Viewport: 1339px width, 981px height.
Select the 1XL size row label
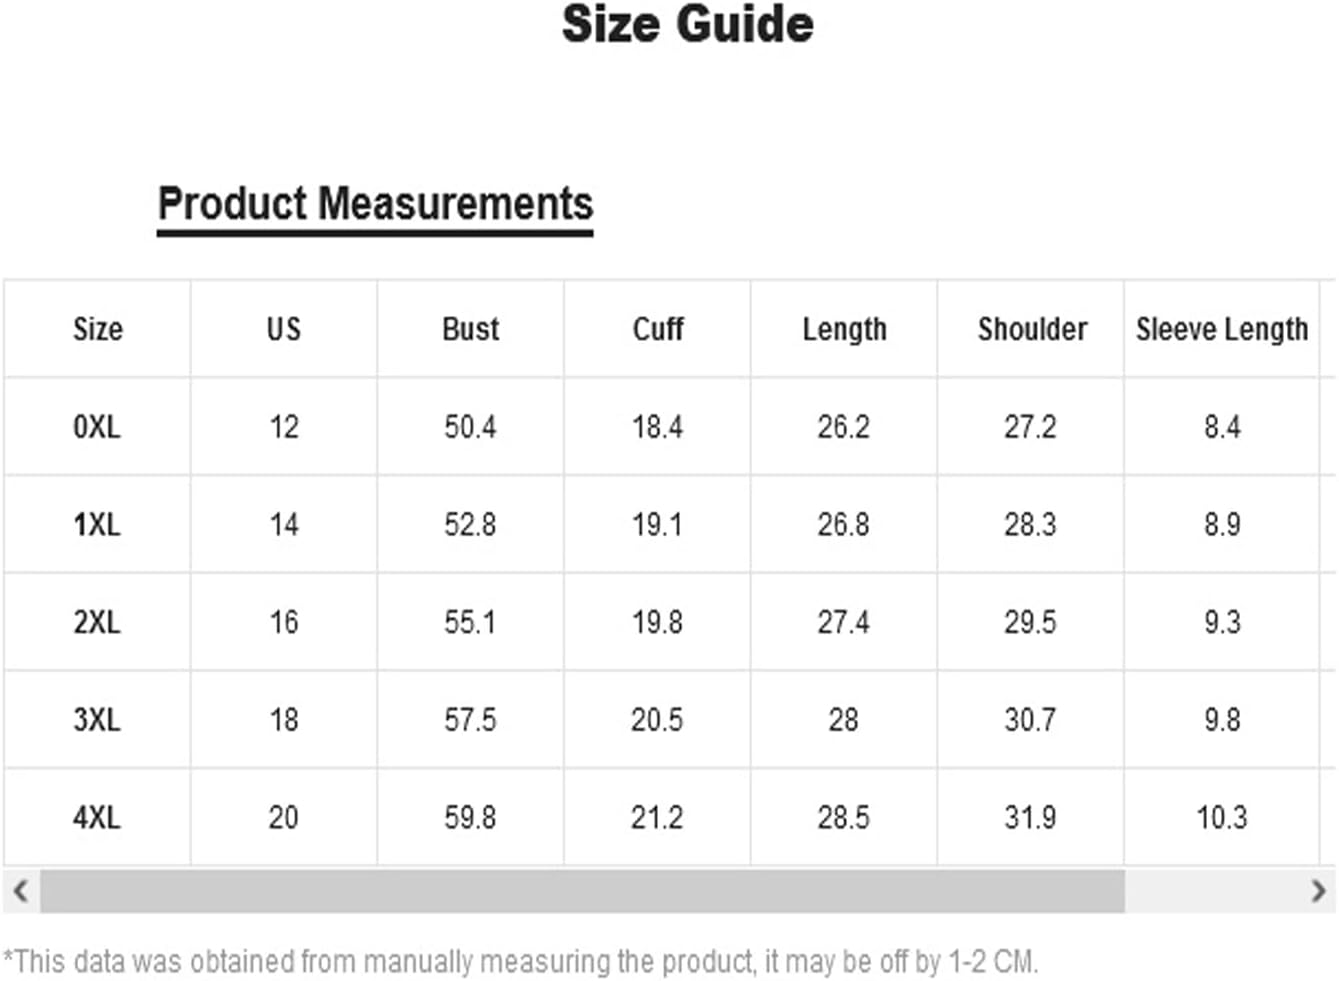click(97, 524)
